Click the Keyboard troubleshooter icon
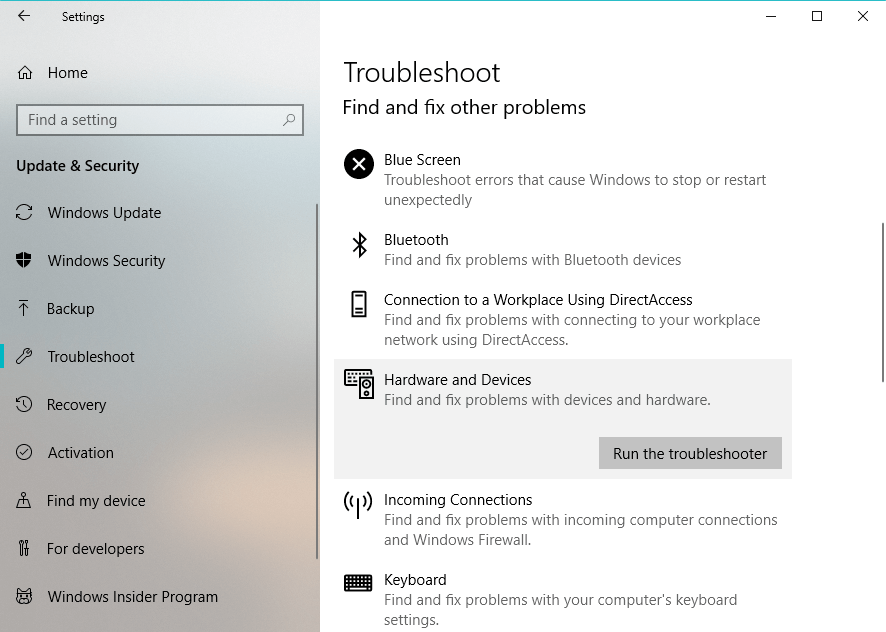The image size is (886, 632). click(358, 583)
